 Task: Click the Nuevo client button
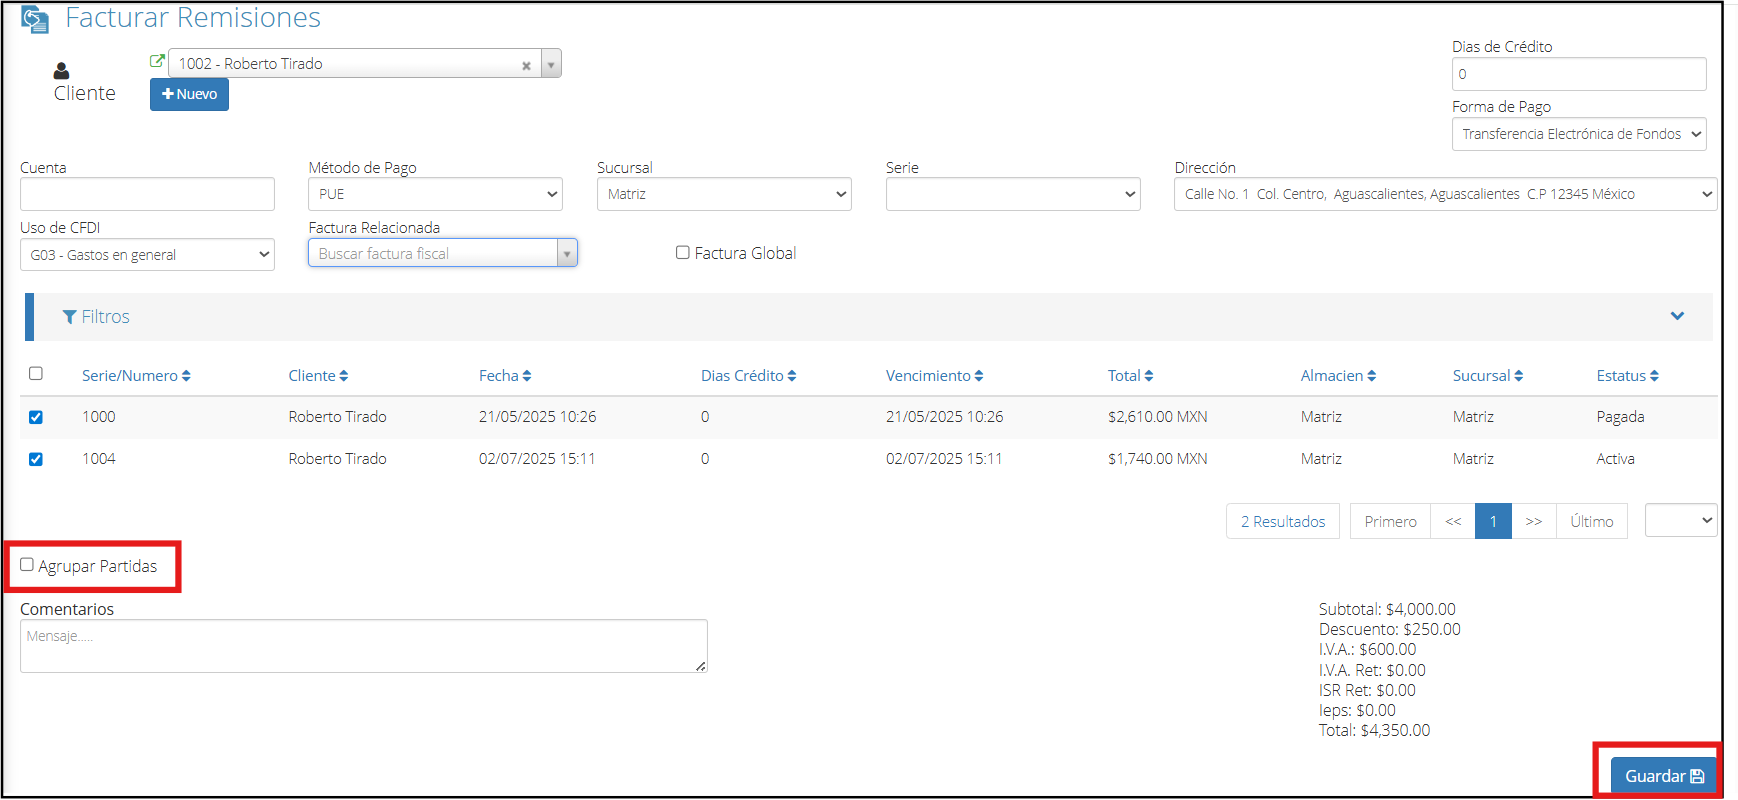pyautogui.click(x=189, y=94)
